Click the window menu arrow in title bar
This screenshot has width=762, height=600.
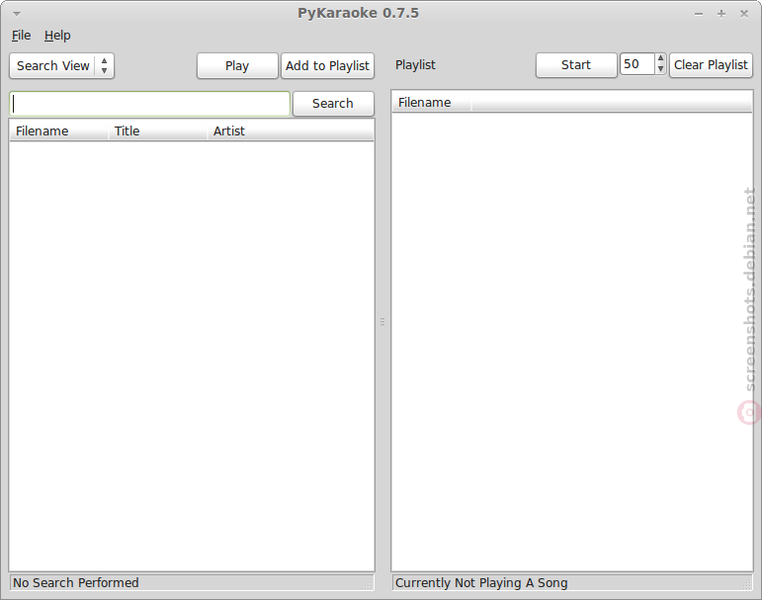point(17,14)
